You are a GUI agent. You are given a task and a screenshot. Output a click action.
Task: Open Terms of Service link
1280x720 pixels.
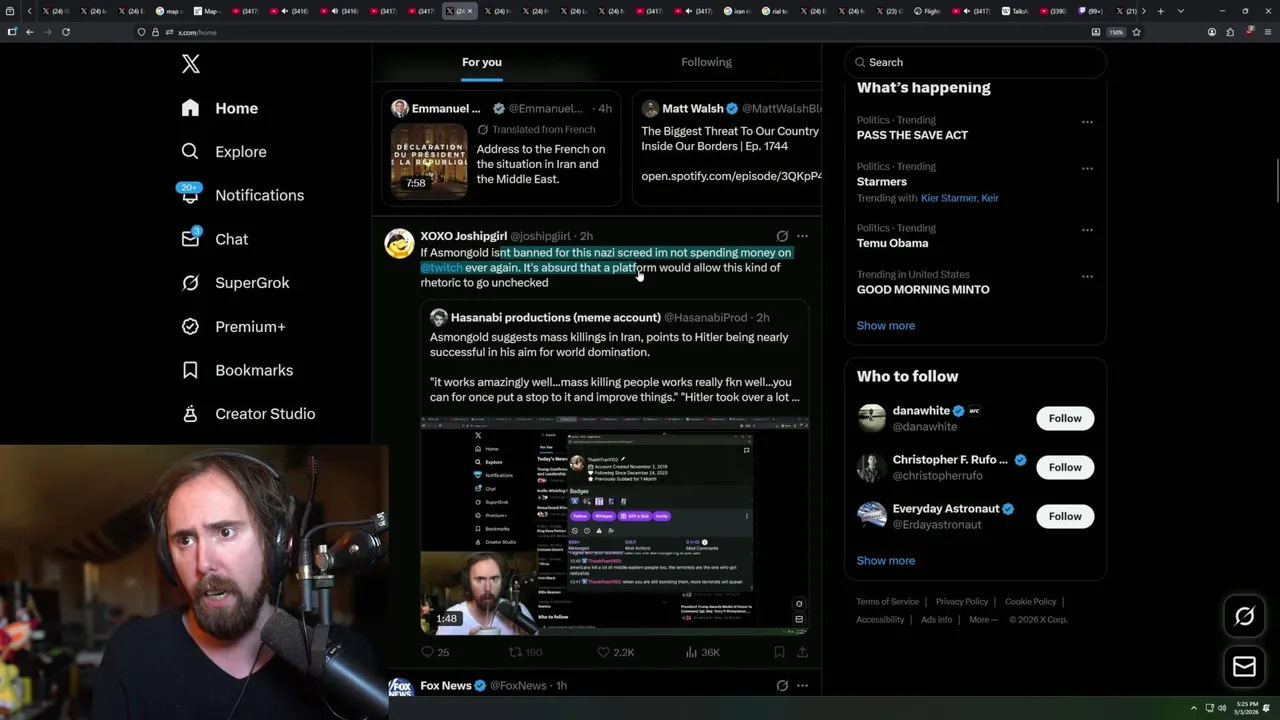(887, 601)
